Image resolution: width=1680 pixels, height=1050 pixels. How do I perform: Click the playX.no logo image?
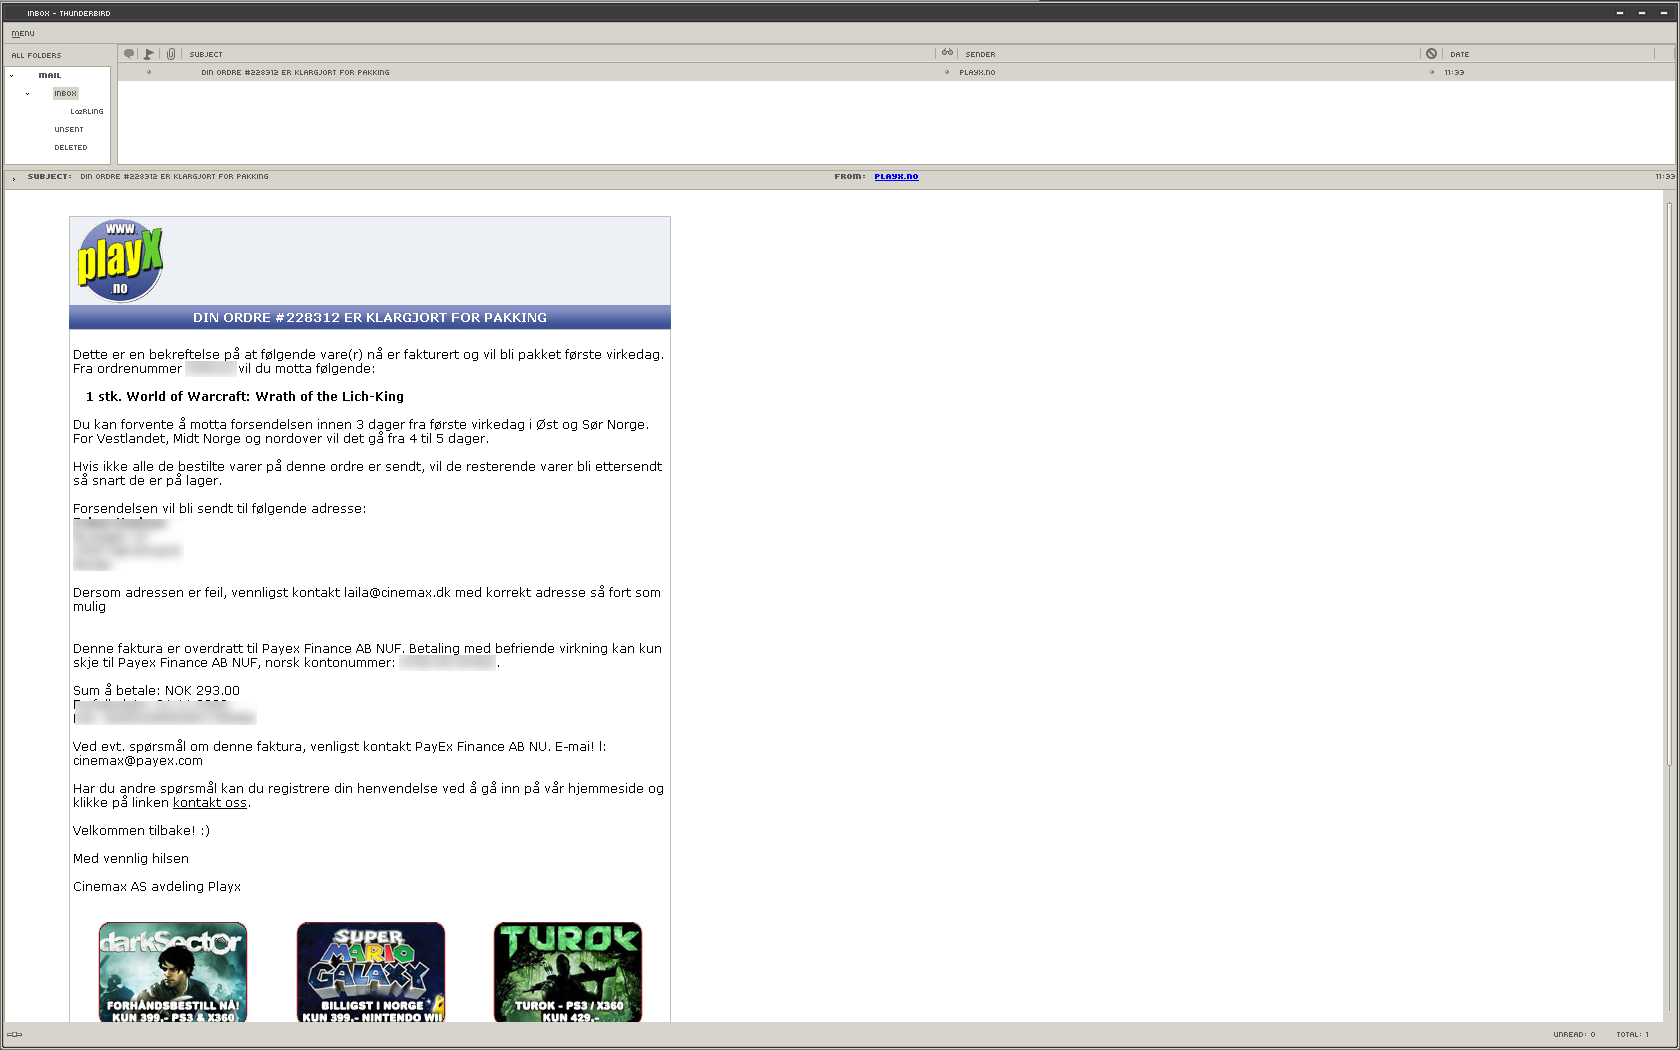pos(120,261)
